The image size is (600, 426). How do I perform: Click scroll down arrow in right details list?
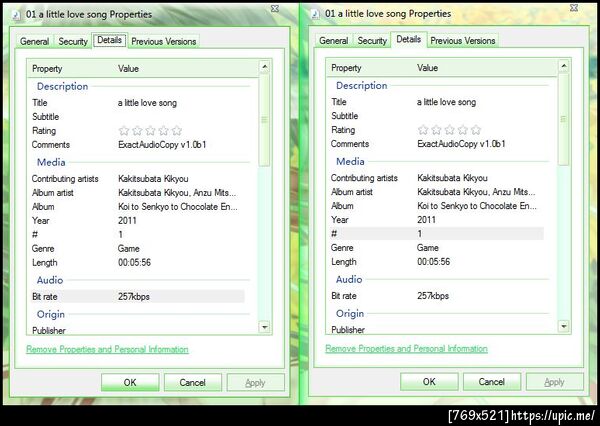(564, 326)
